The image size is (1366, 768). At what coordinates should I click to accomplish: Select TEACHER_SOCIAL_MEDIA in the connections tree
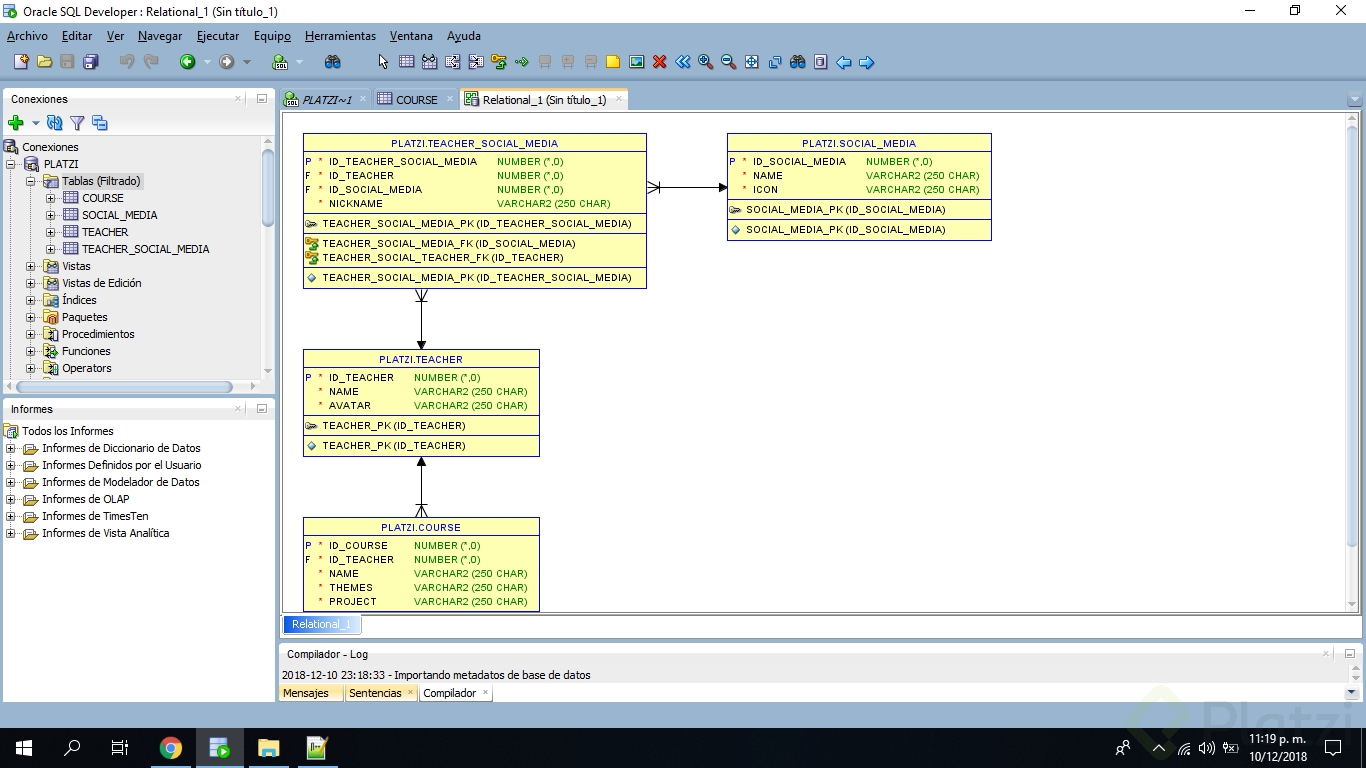click(145, 249)
